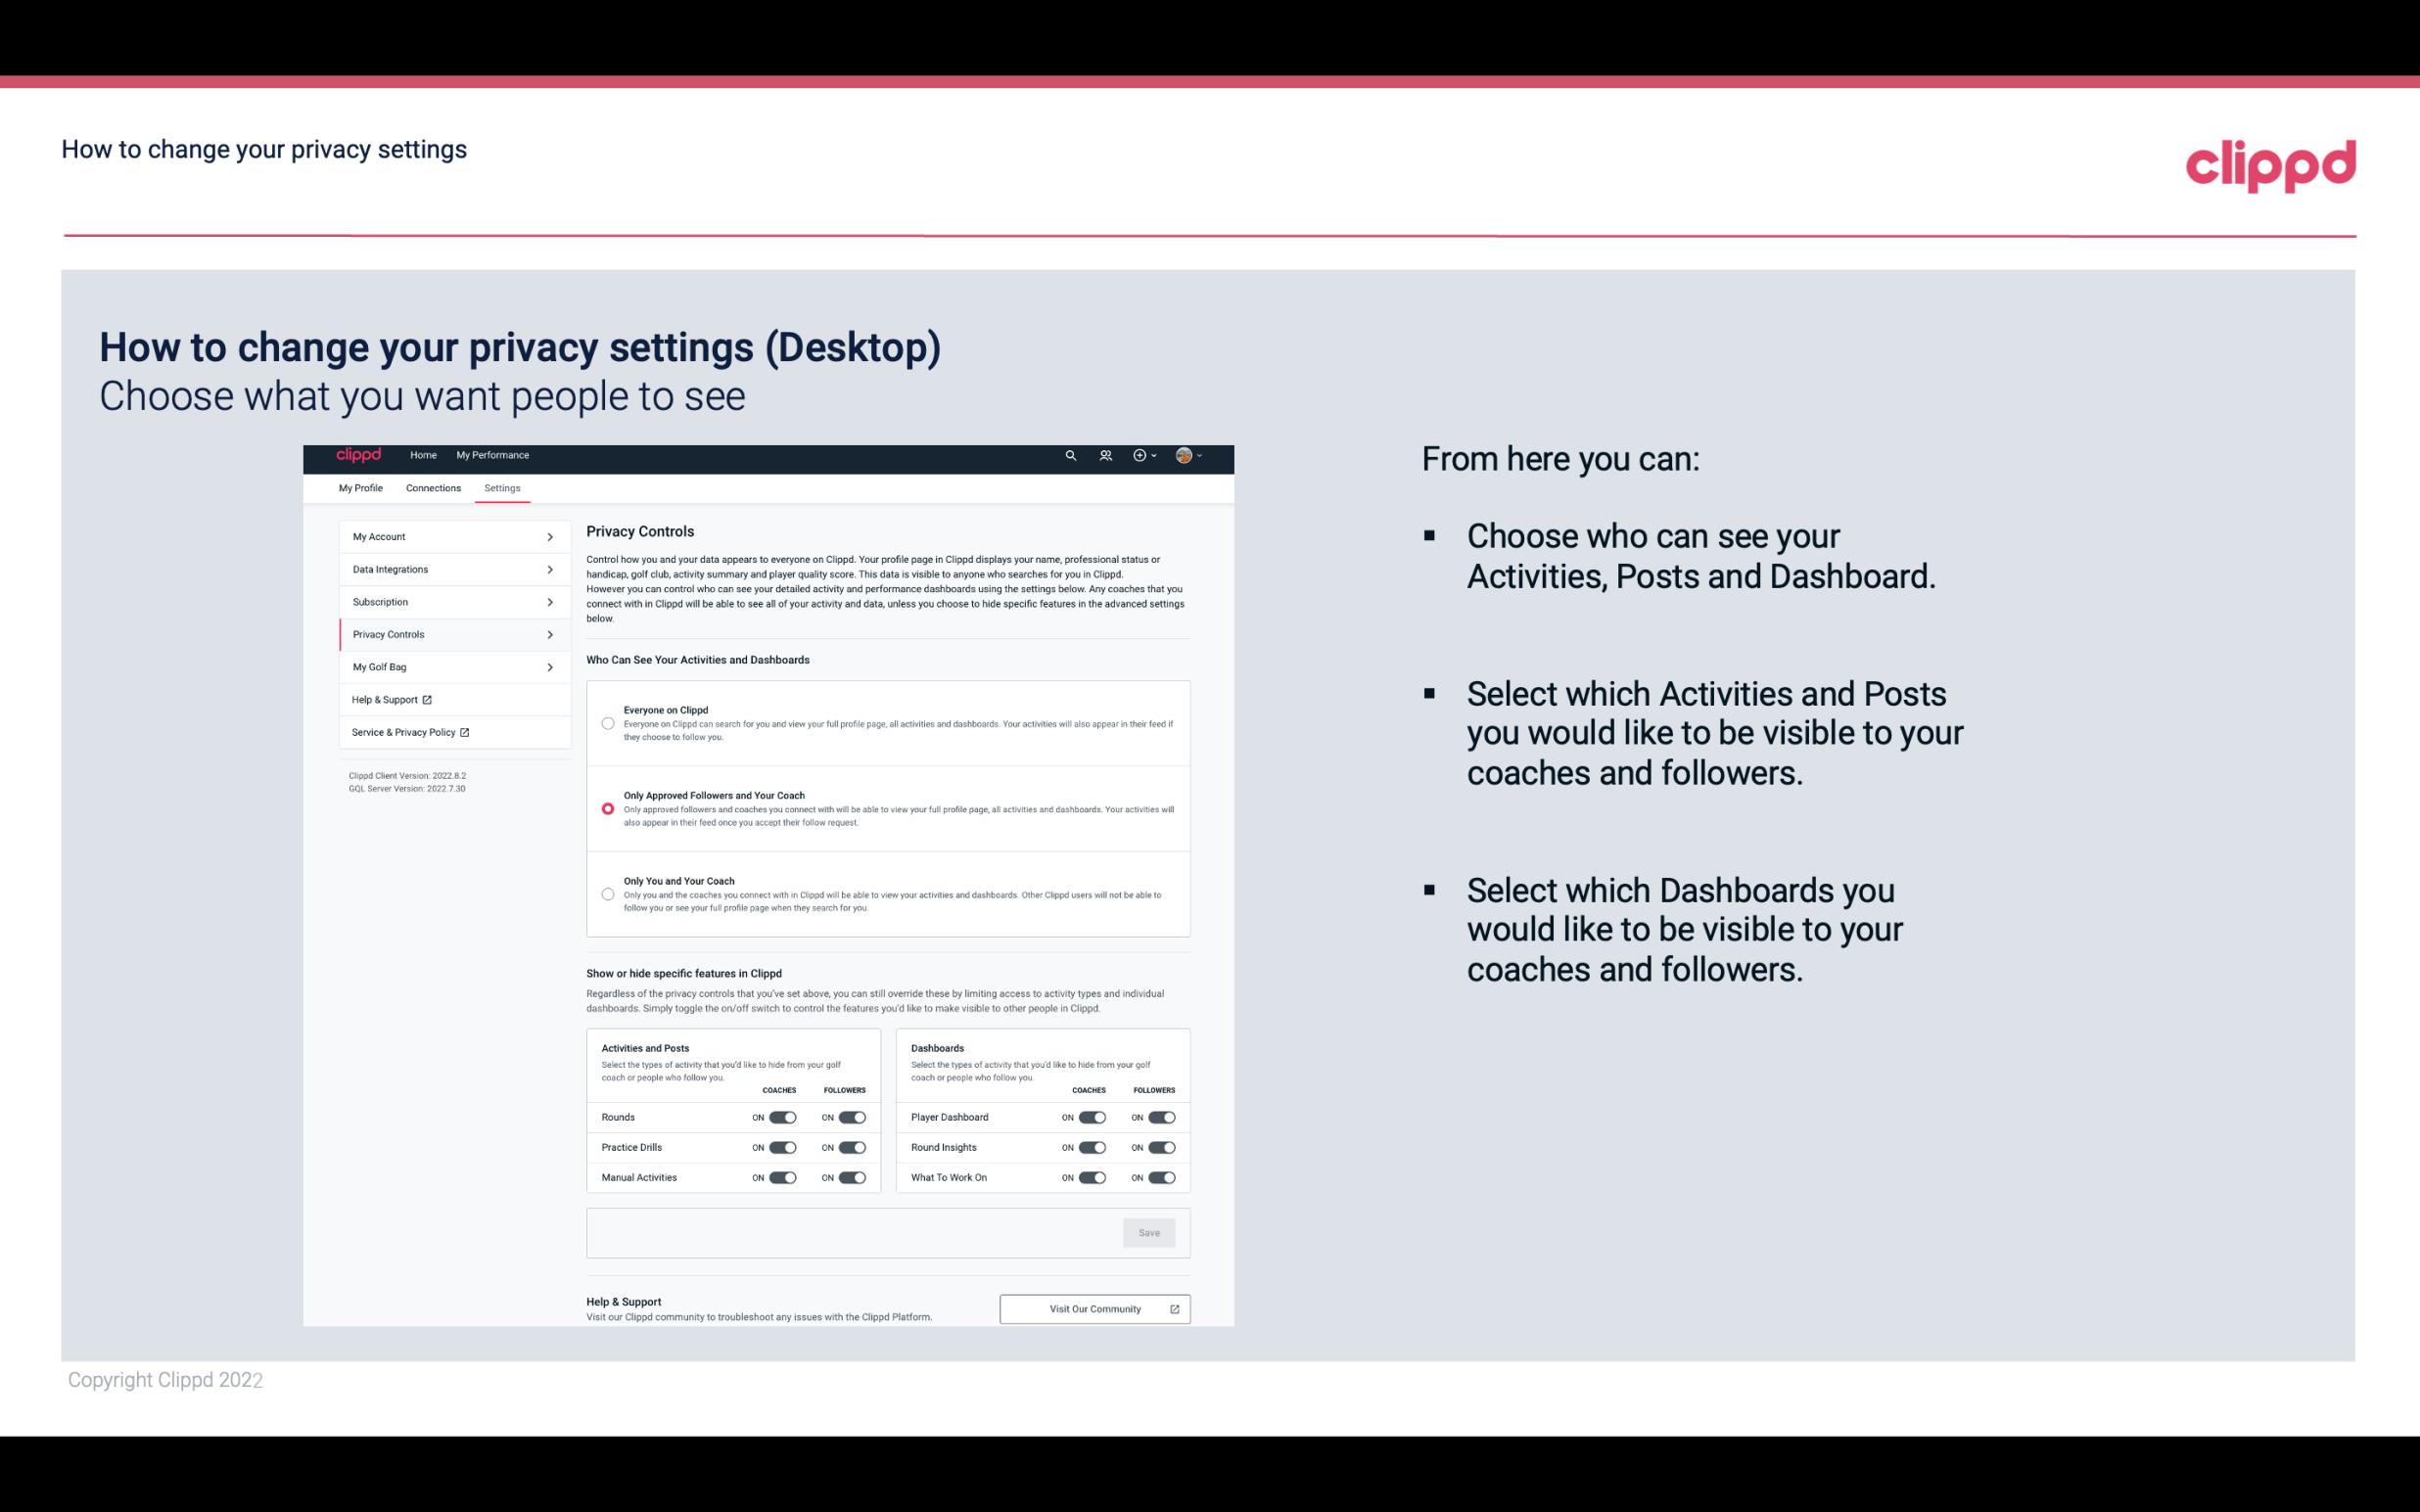Click the Clippd logo in the top right

(2268, 165)
